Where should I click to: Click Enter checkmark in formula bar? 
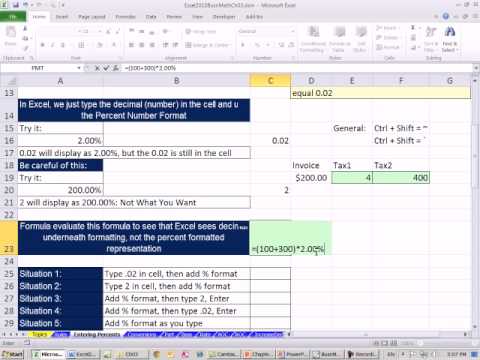click(106, 68)
